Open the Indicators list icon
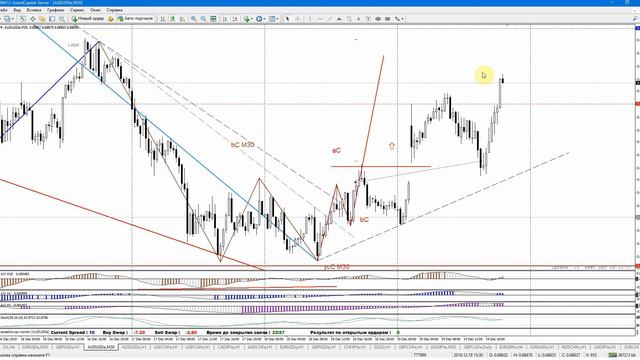The width and height of the screenshot is (640, 360). 247,19
